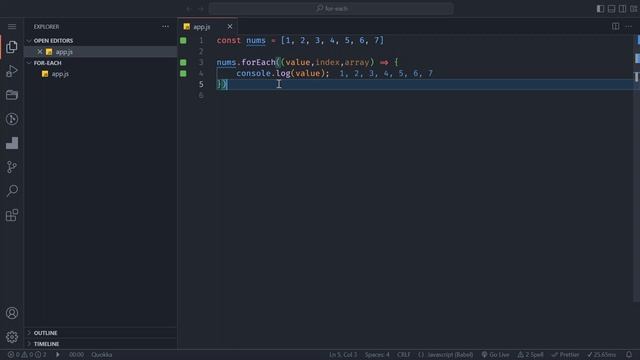
Task: Toggle bottom panel layout icon
Action: (611, 9)
